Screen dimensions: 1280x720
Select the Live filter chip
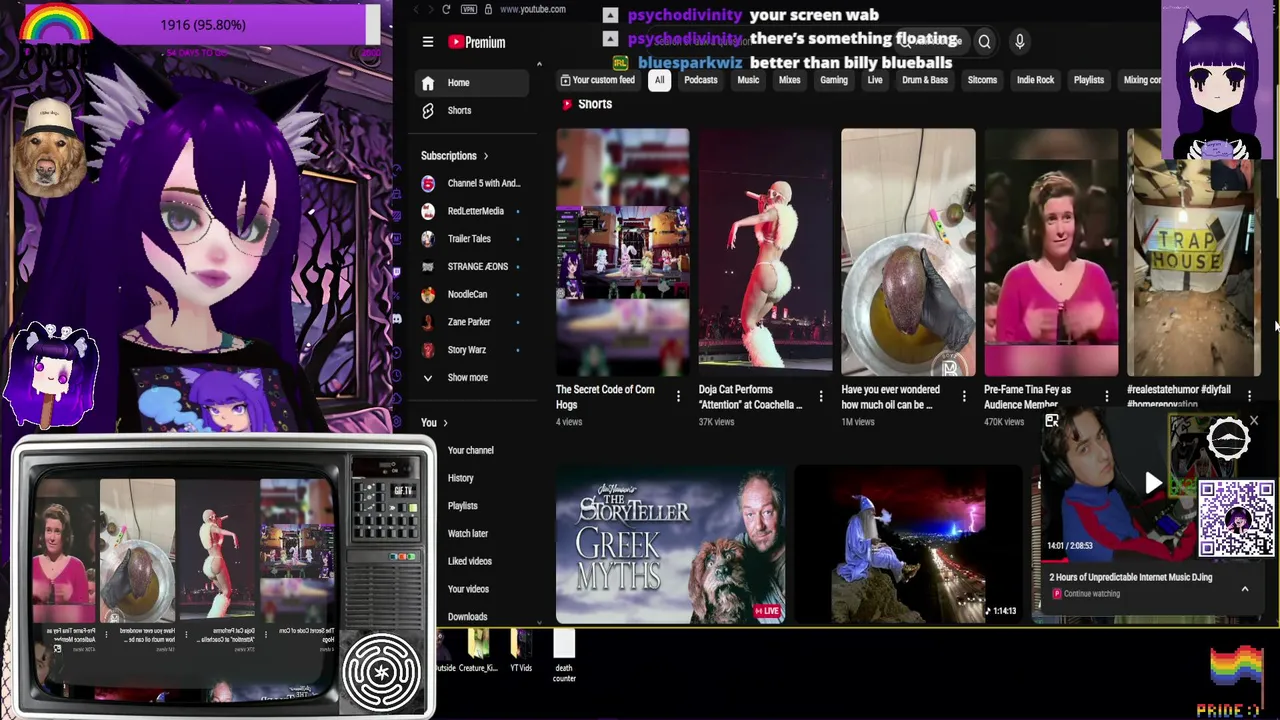click(875, 80)
